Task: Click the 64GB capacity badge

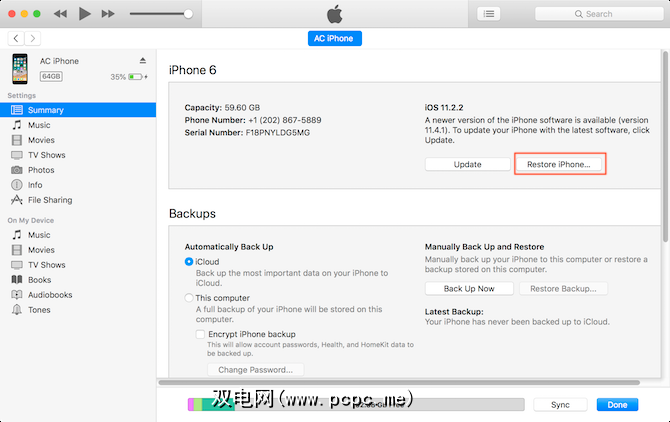Action: click(51, 76)
